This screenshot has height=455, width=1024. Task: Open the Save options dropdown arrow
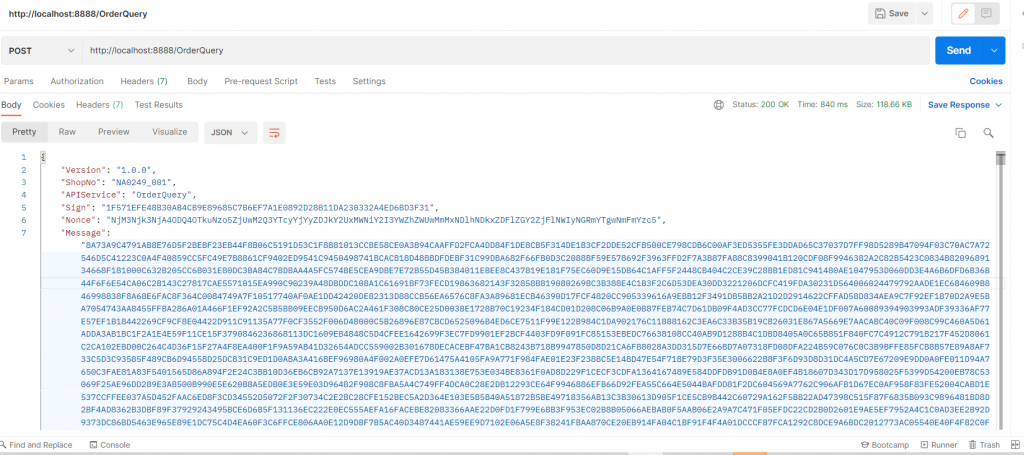pos(923,13)
